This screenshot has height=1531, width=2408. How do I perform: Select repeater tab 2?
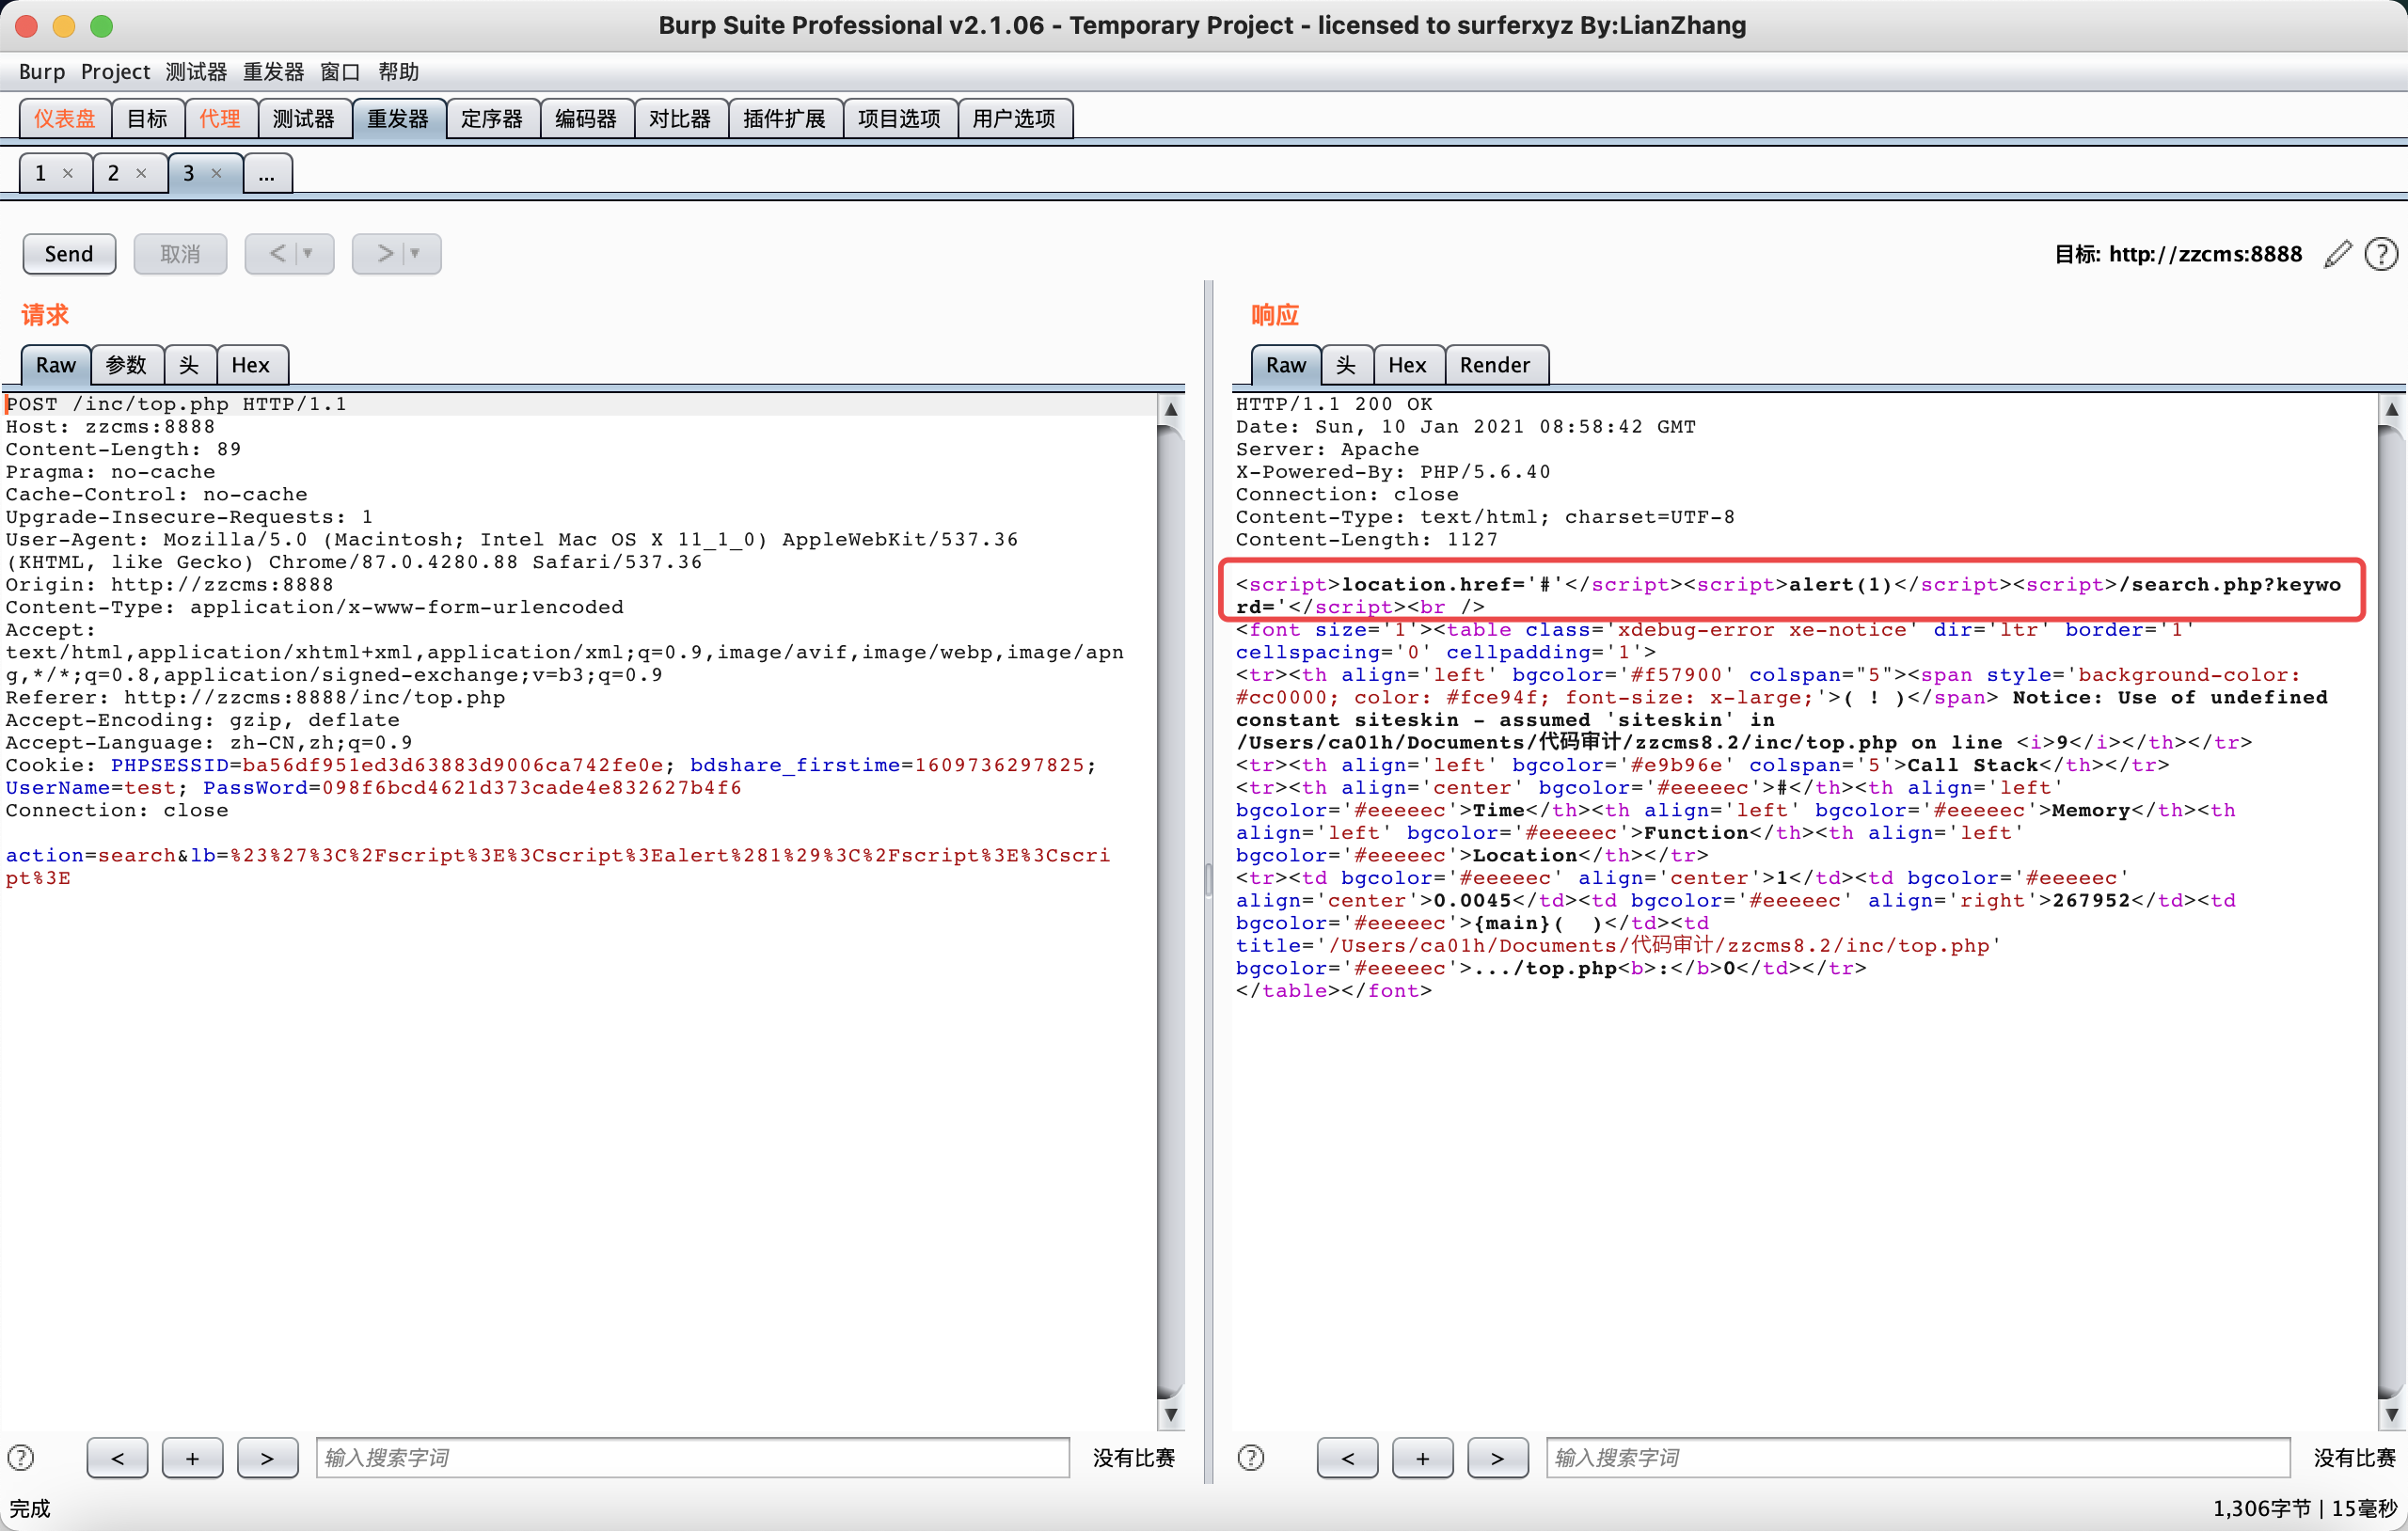pos(114,173)
